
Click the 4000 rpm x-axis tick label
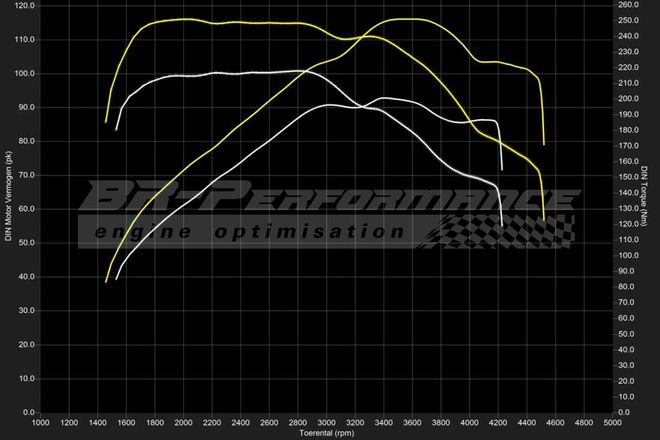(469, 423)
